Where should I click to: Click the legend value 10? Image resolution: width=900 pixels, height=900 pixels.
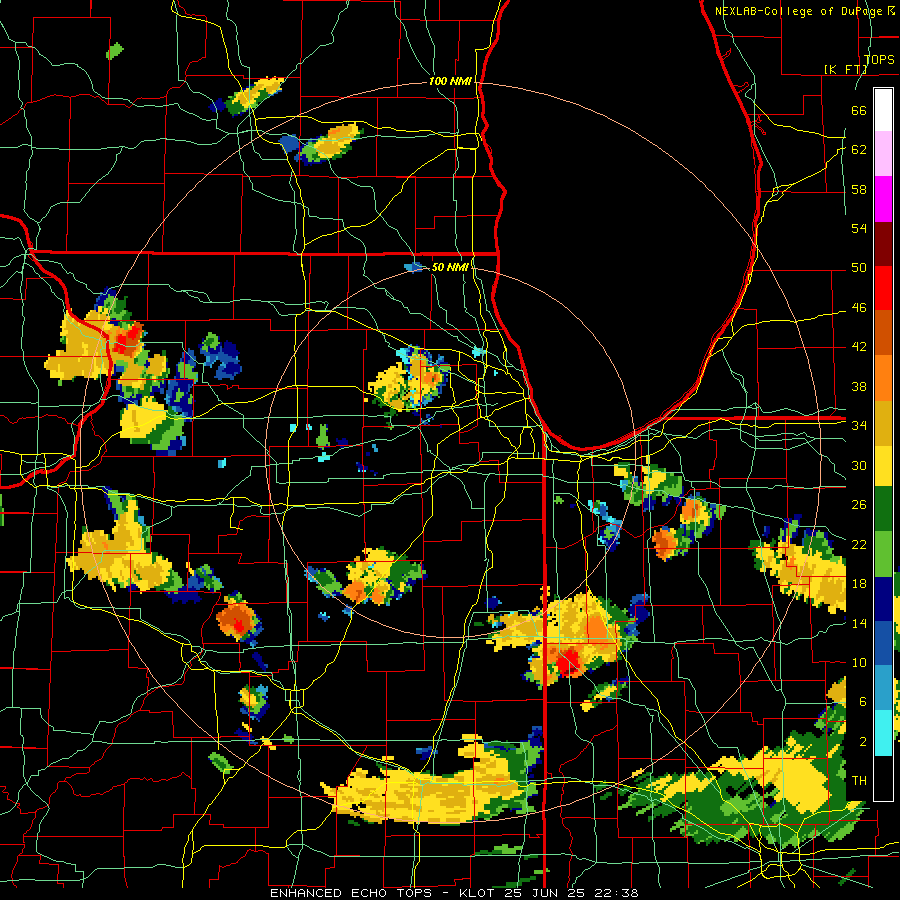point(859,662)
